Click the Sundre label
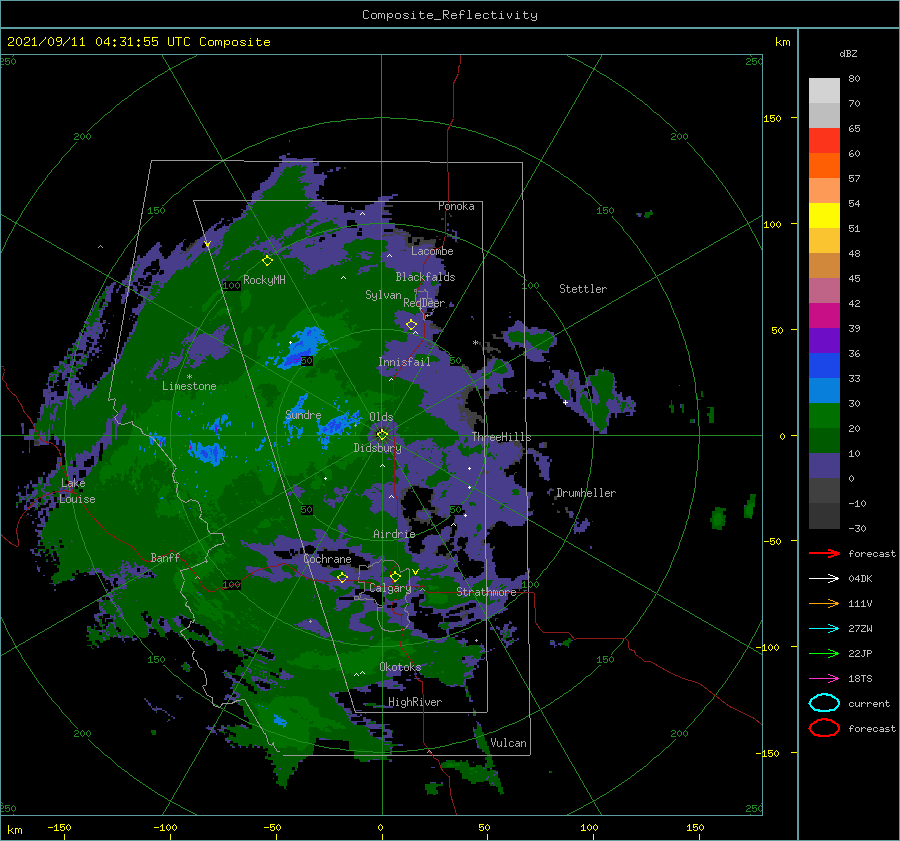Viewport: 900px width, 841px height. (303, 414)
